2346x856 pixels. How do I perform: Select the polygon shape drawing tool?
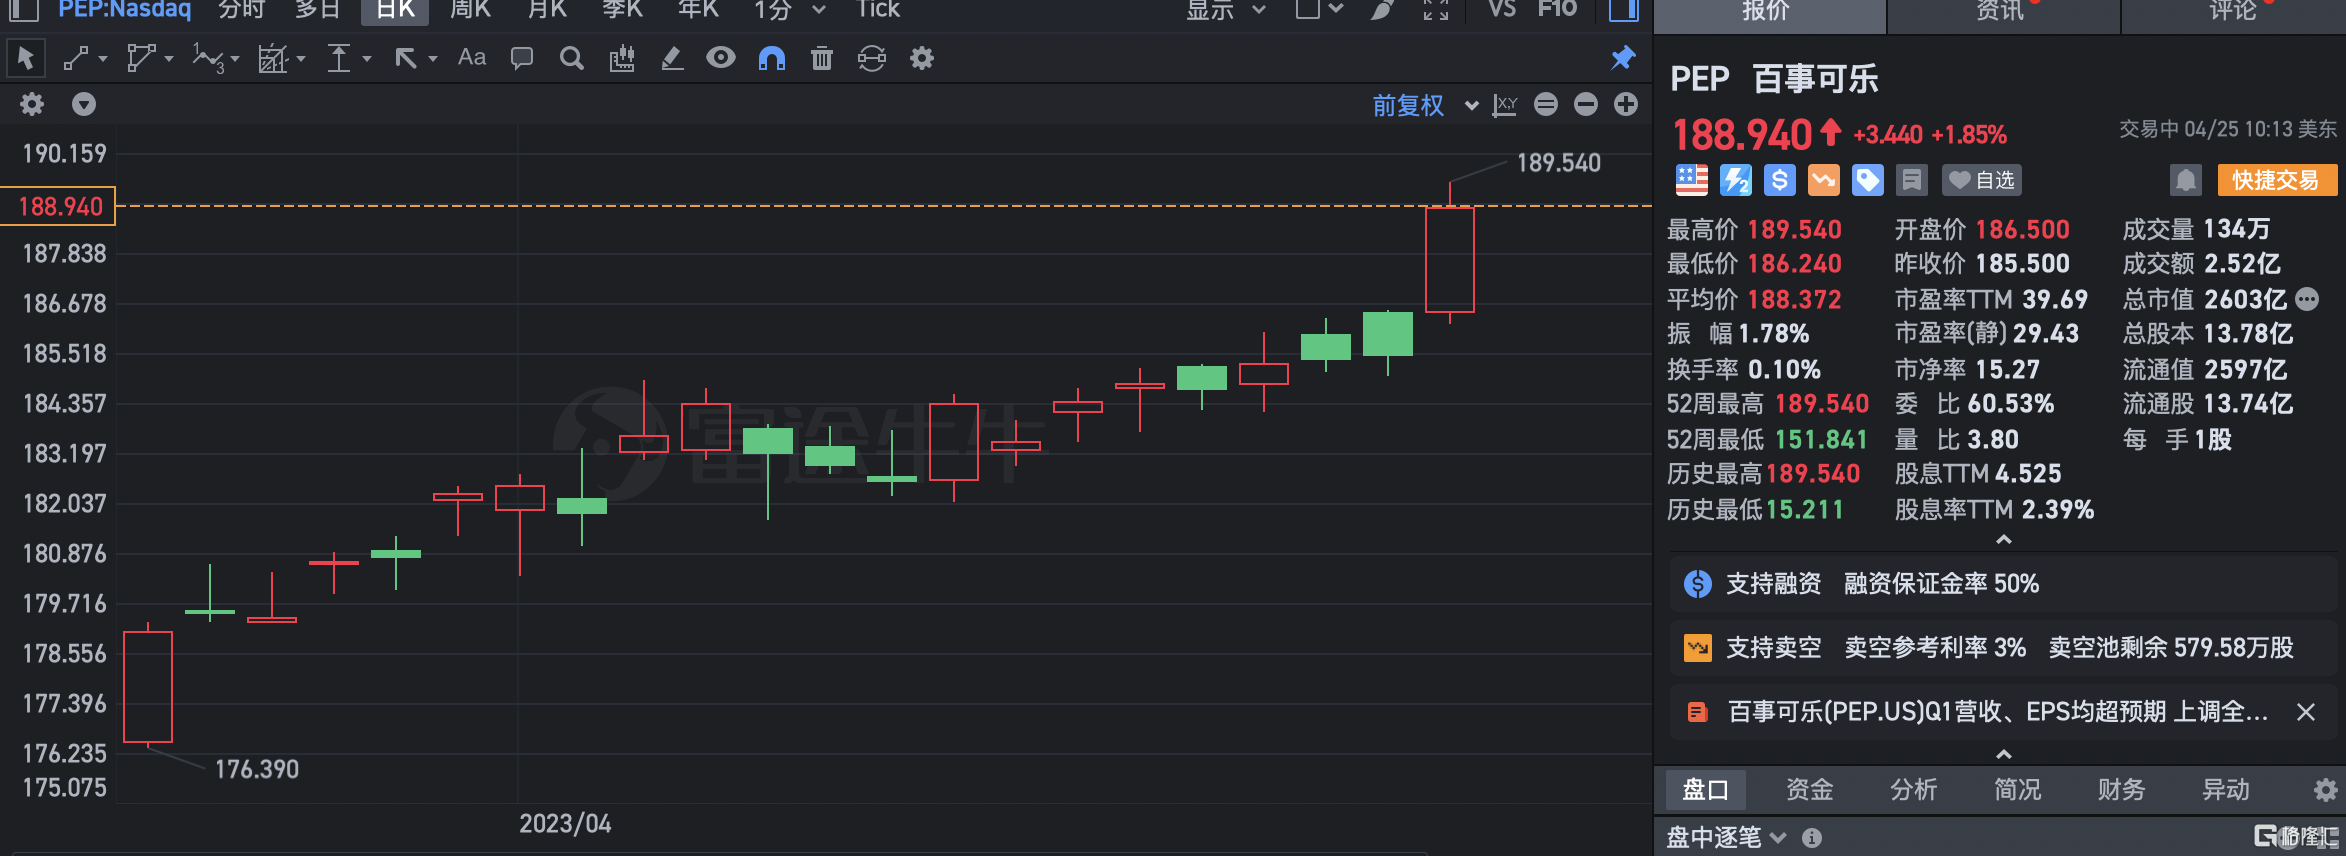[x=141, y=58]
